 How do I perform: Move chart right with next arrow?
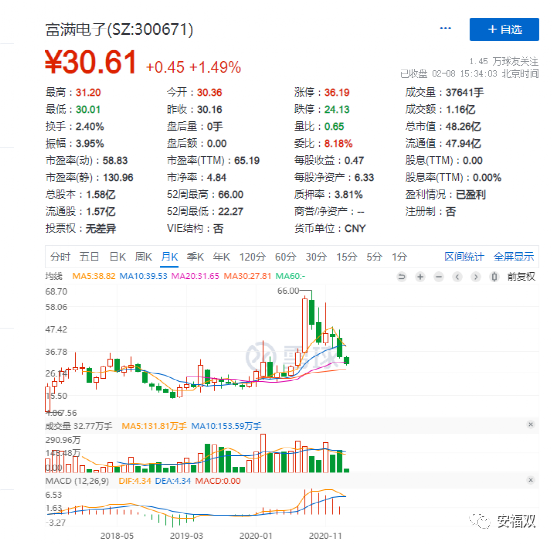pyautogui.click(x=476, y=277)
